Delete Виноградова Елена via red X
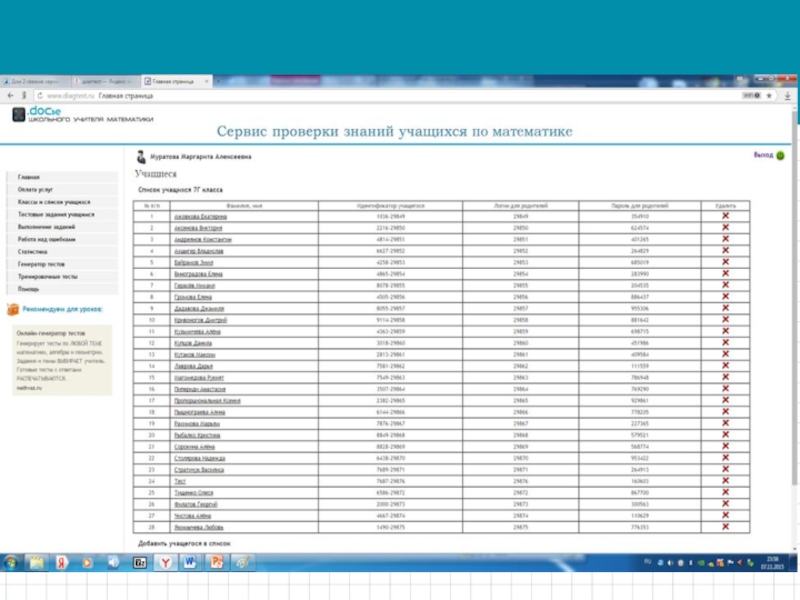Image resolution: width=800 pixels, height=600 pixels. click(725, 273)
